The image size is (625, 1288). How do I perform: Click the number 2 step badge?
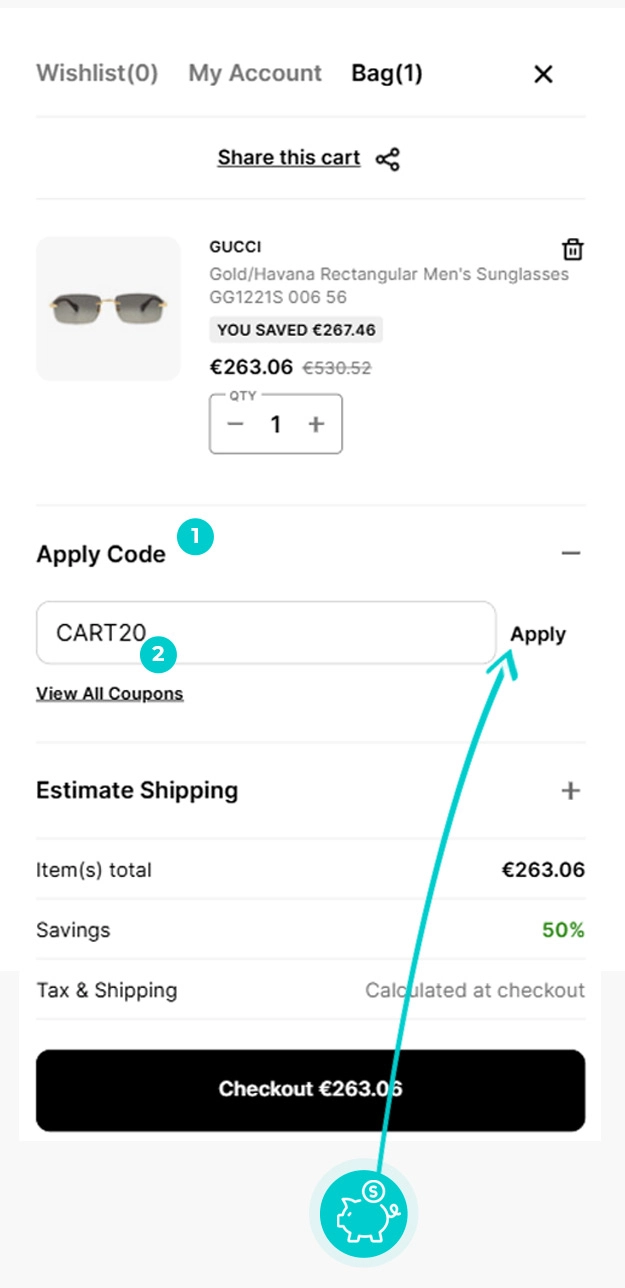click(x=159, y=655)
